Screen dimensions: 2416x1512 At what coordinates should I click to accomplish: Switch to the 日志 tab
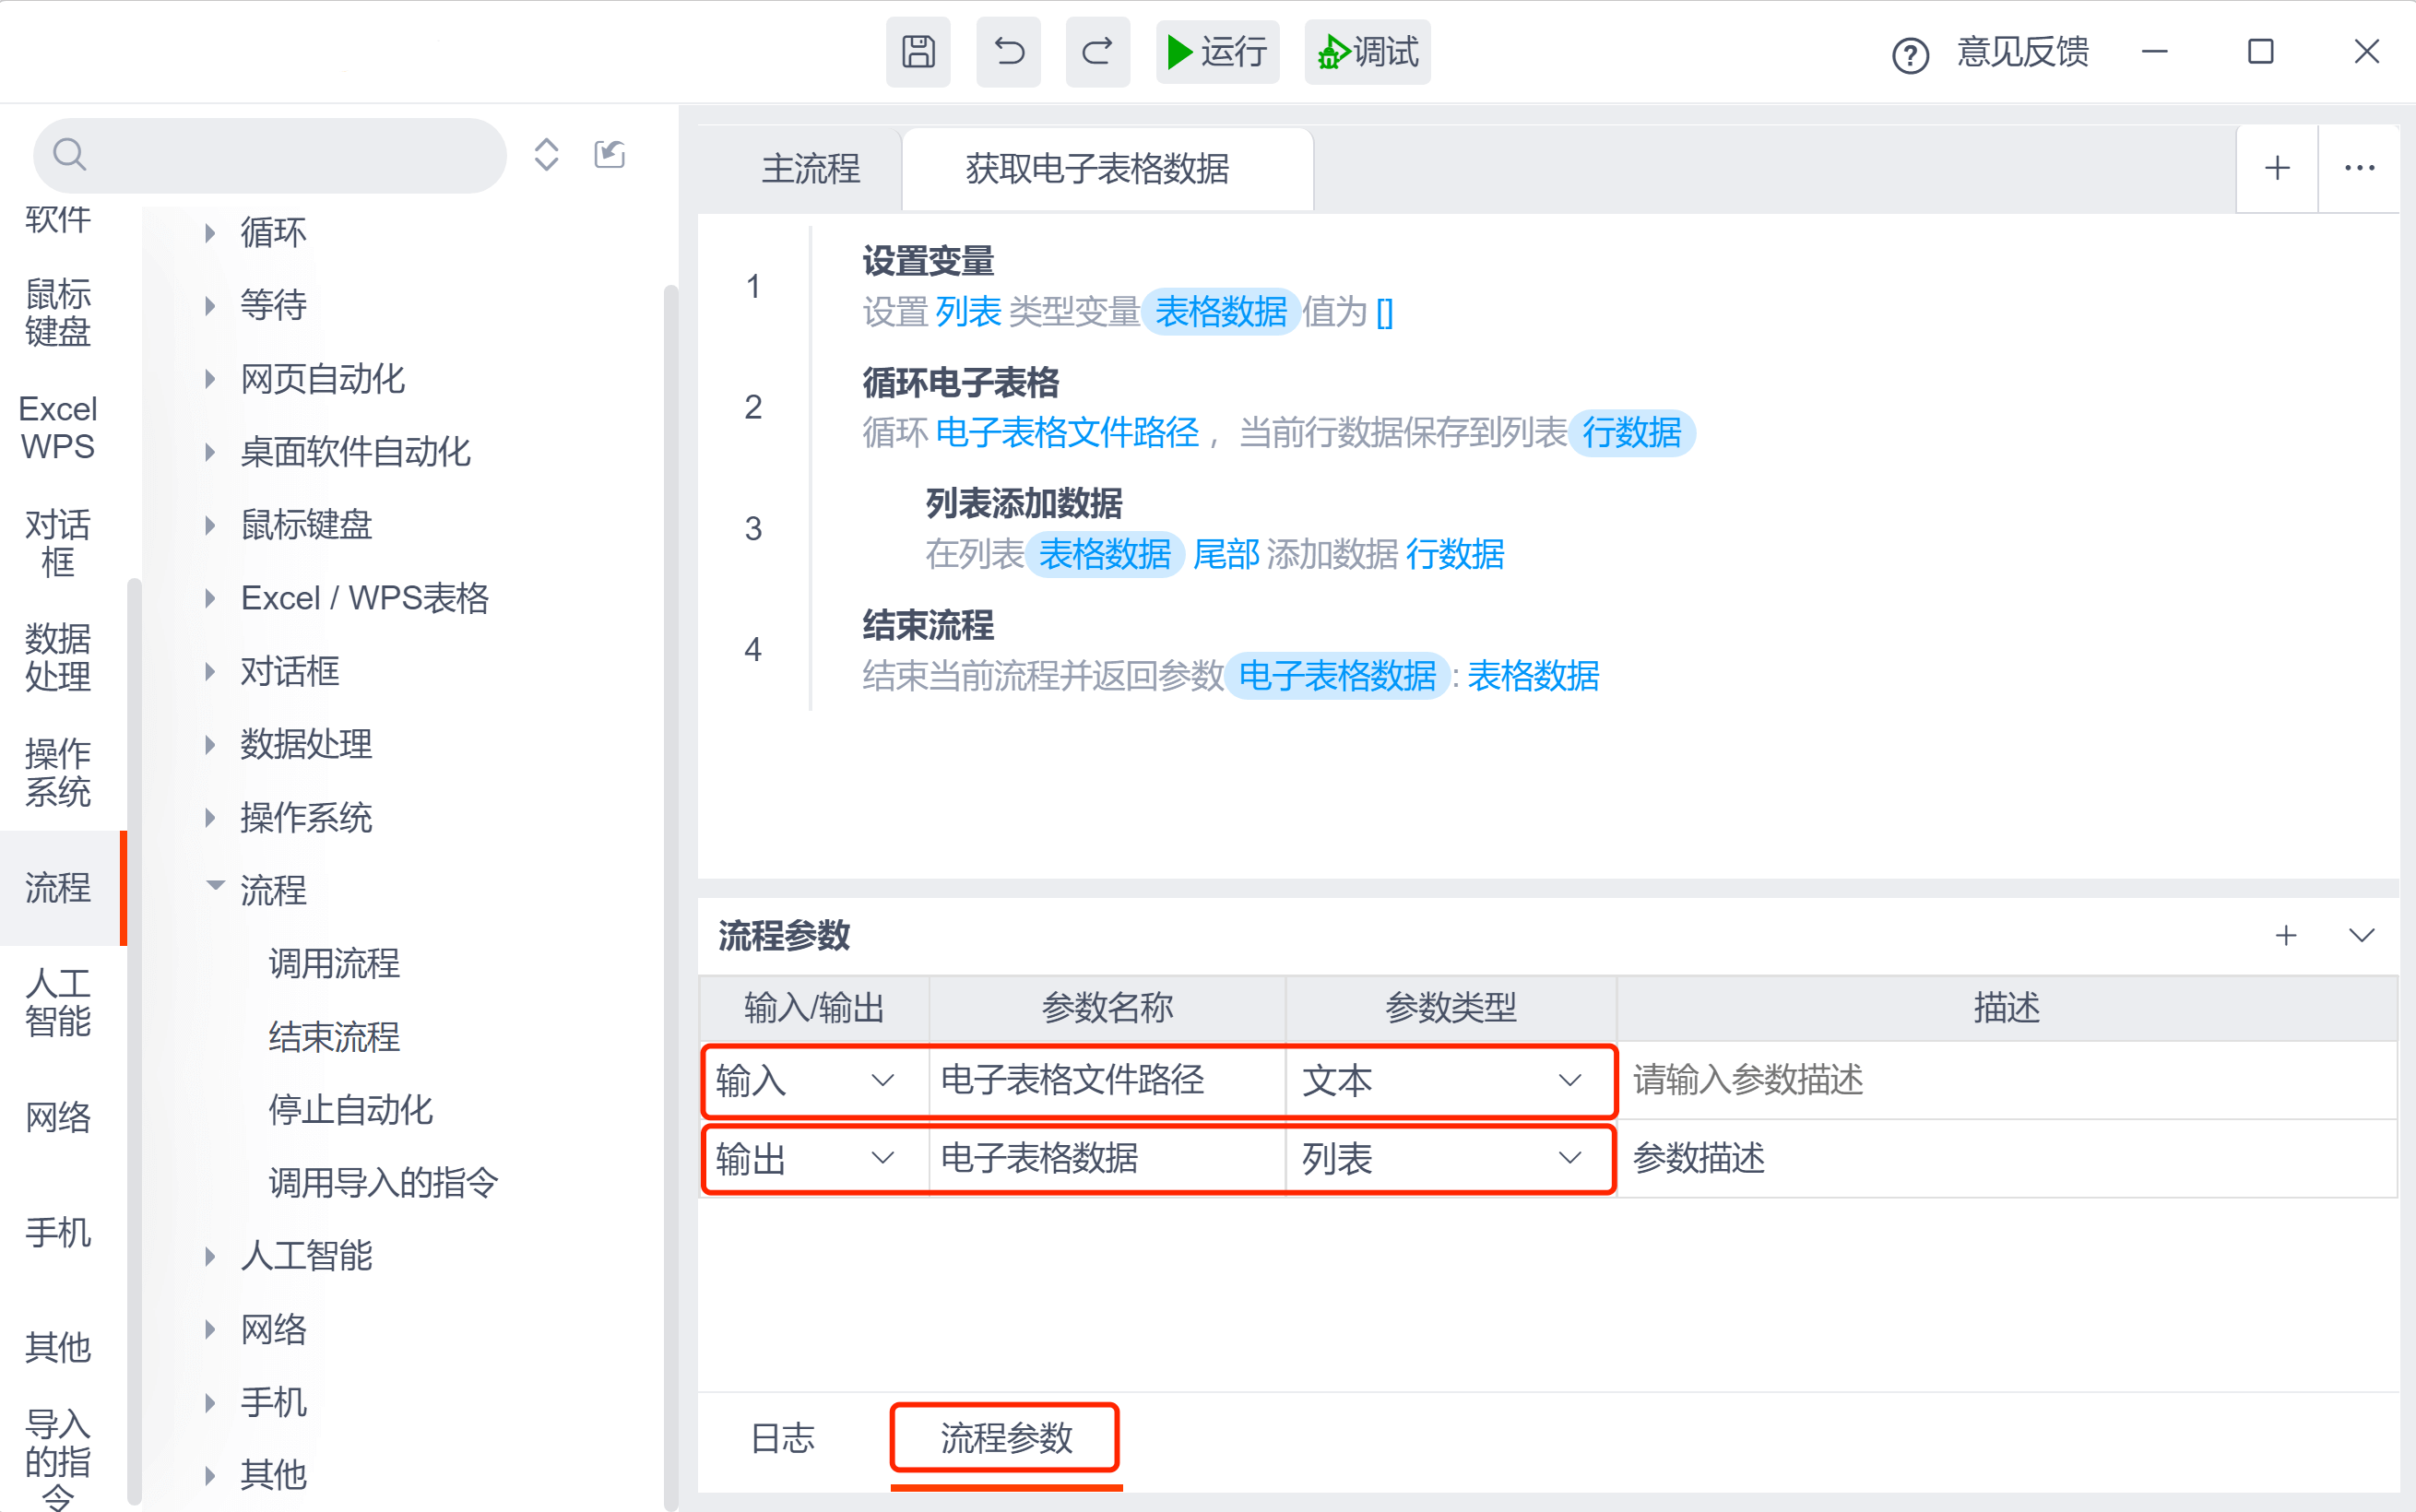click(x=783, y=1438)
